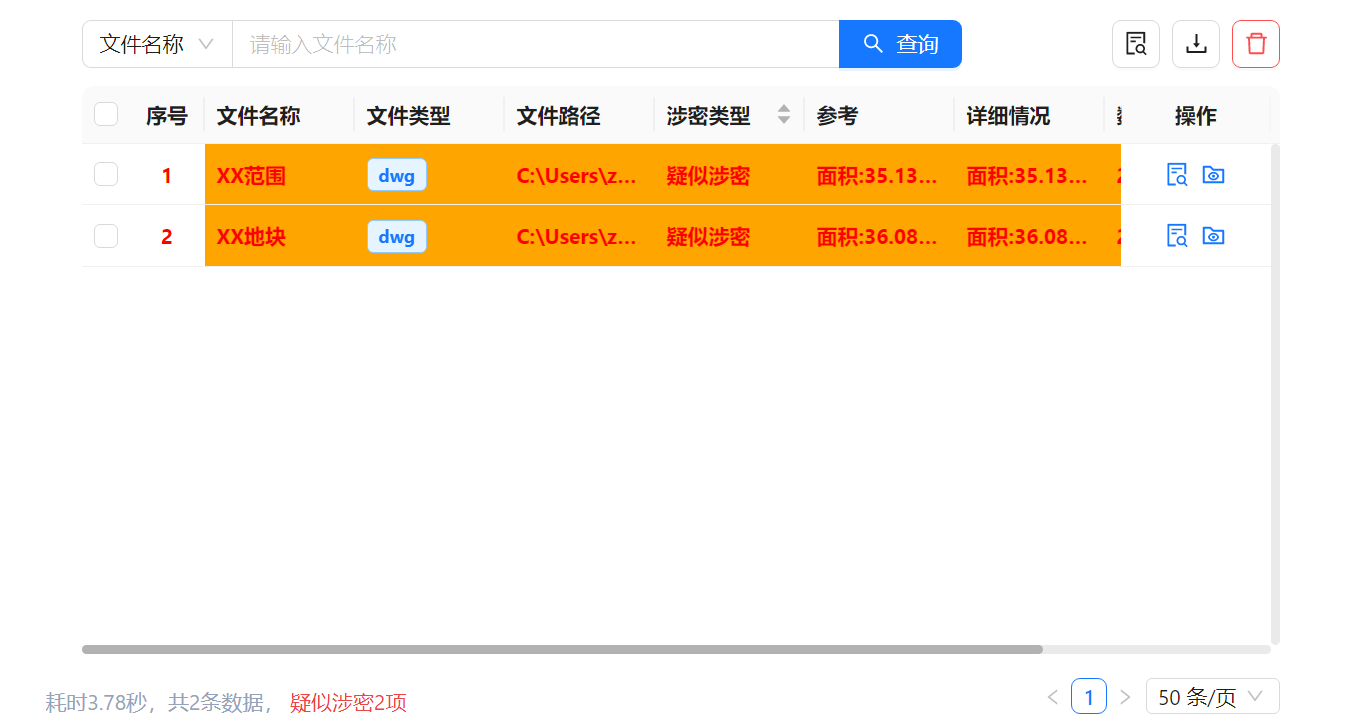This screenshot has width=1365, height=727.
Task: Toggle the select-all checkbox in table header
Action: pos(106,114)
